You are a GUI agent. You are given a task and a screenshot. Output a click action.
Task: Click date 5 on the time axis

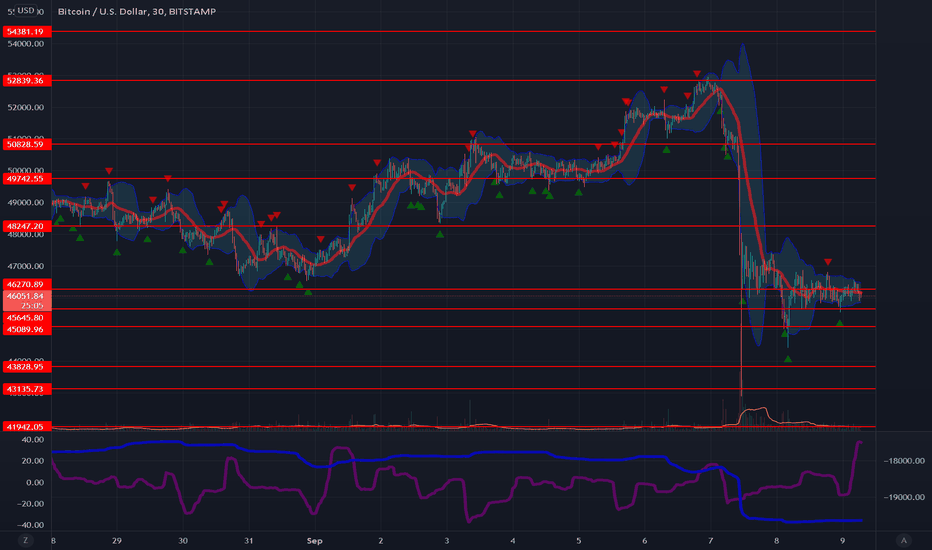(x=578, y=540)
